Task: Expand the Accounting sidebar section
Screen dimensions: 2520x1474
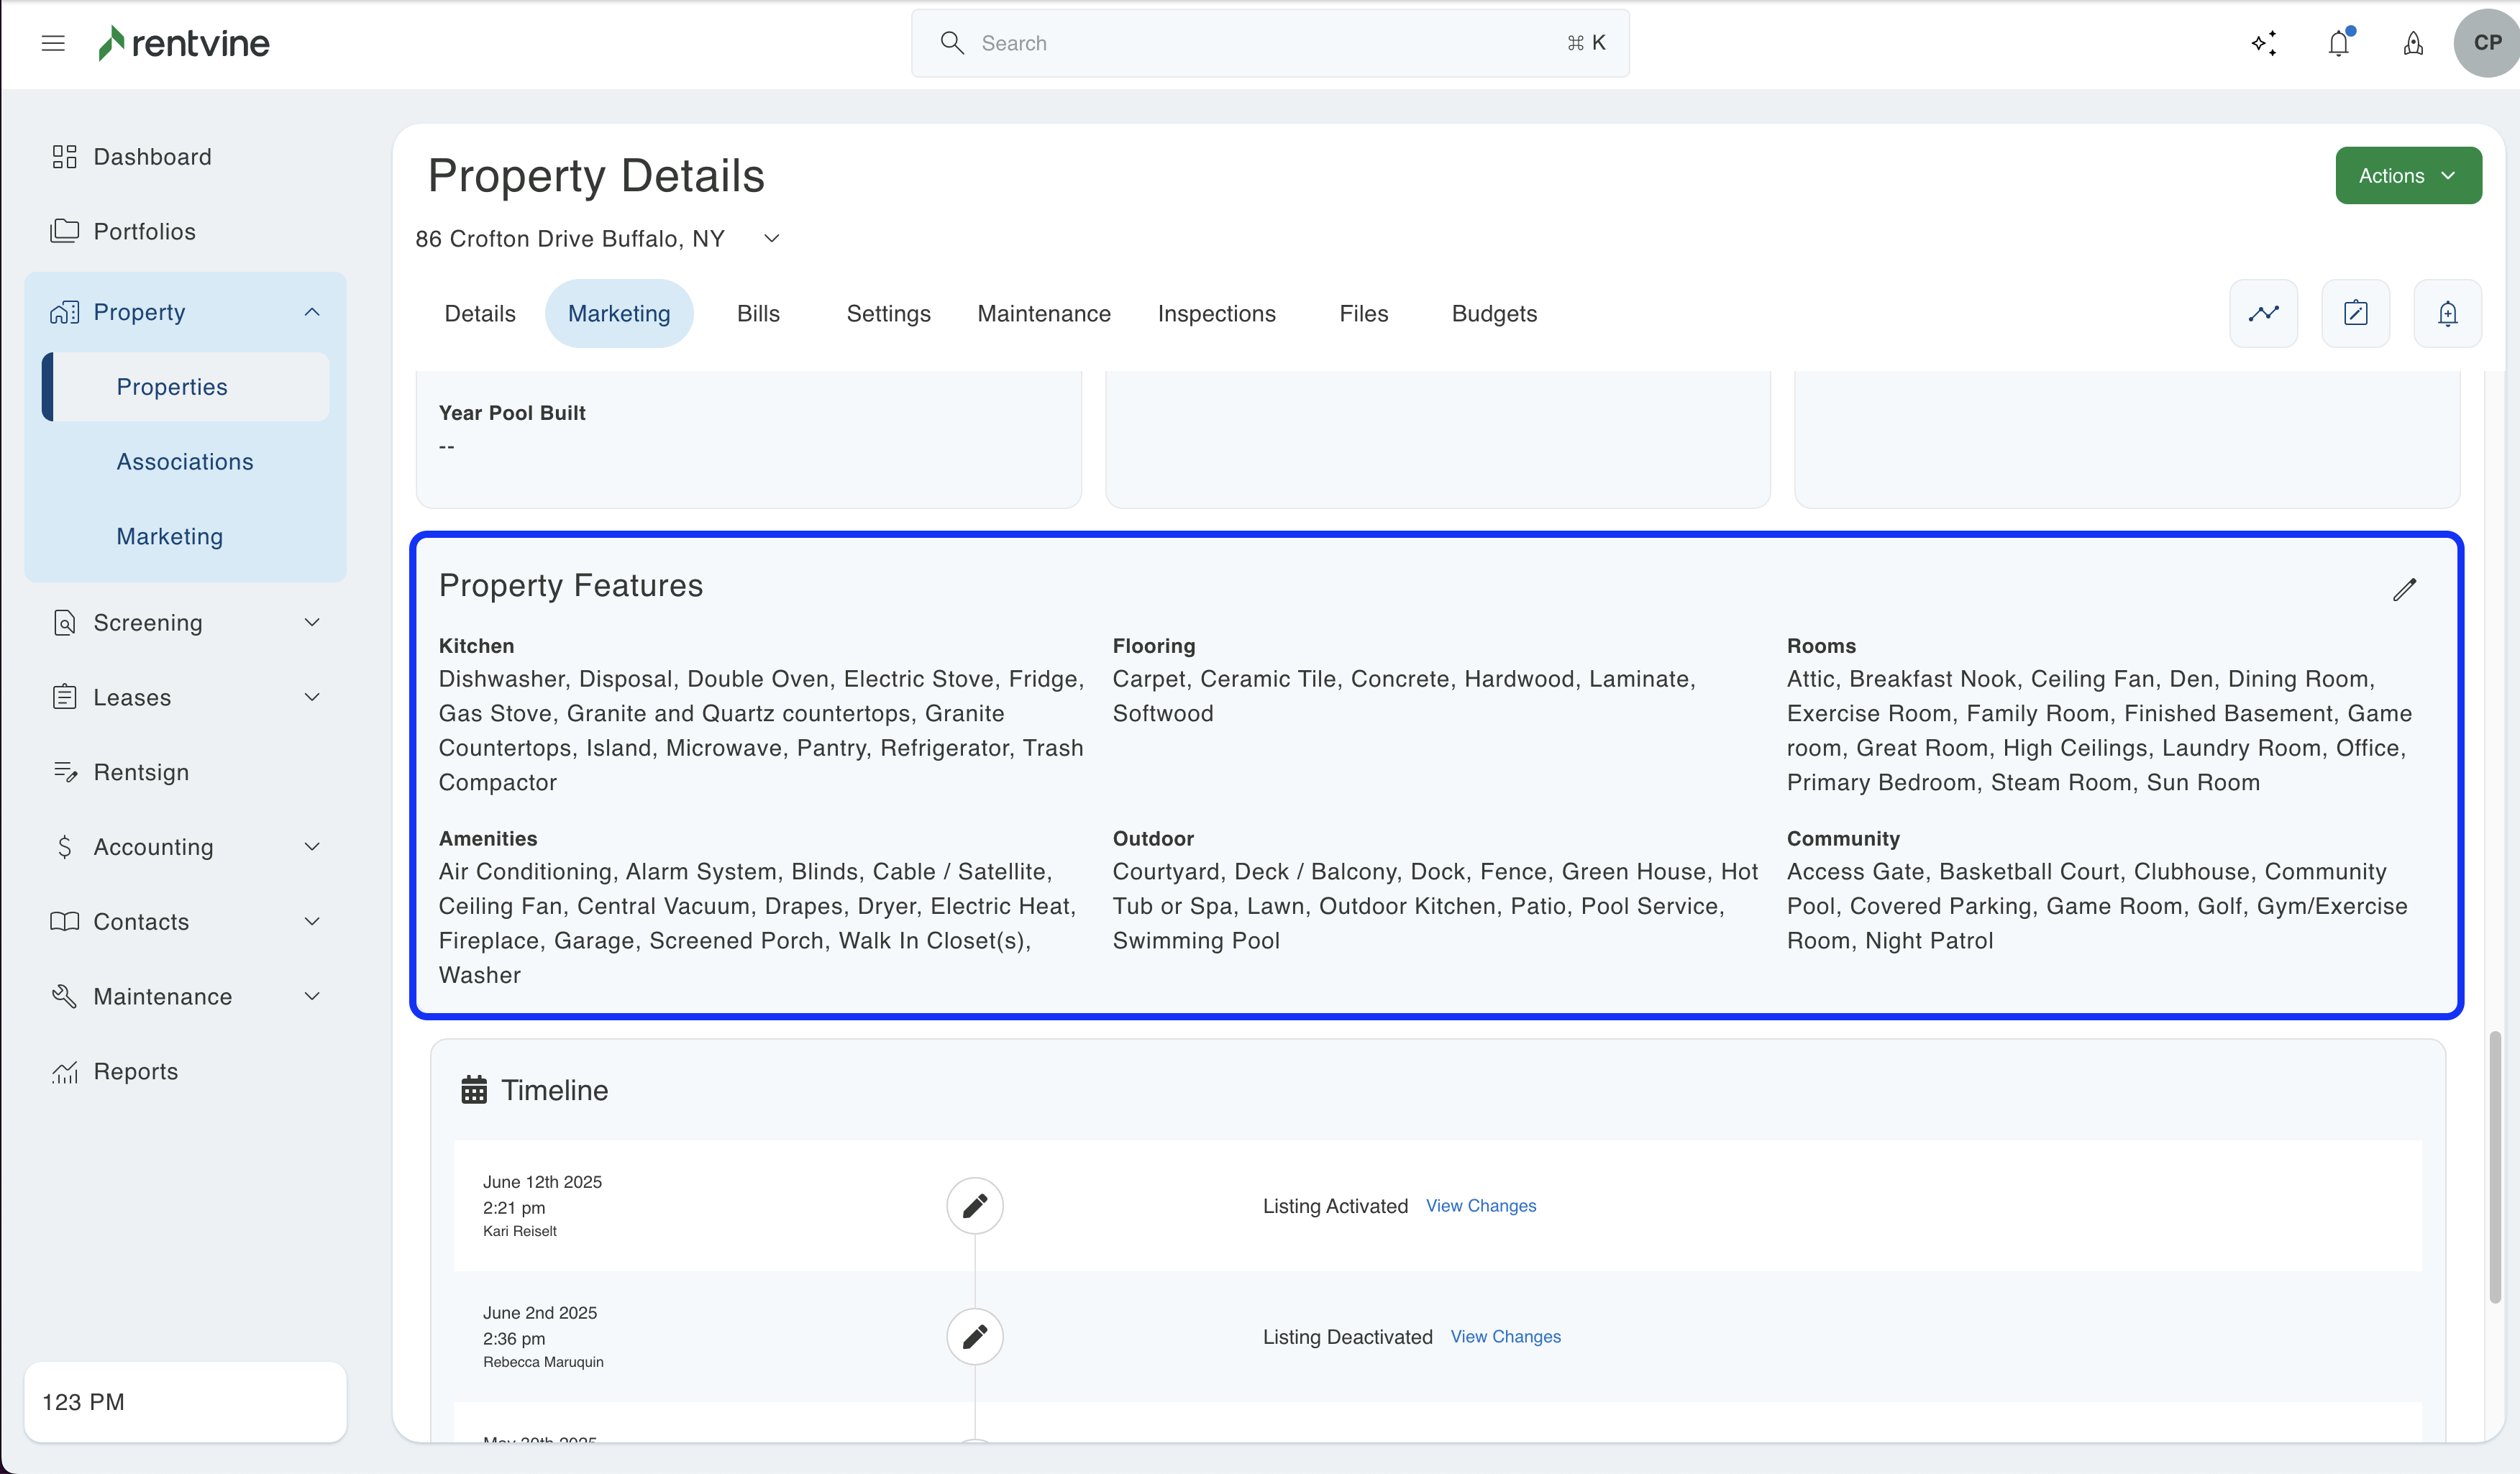Action: click(x=312, y=846)
